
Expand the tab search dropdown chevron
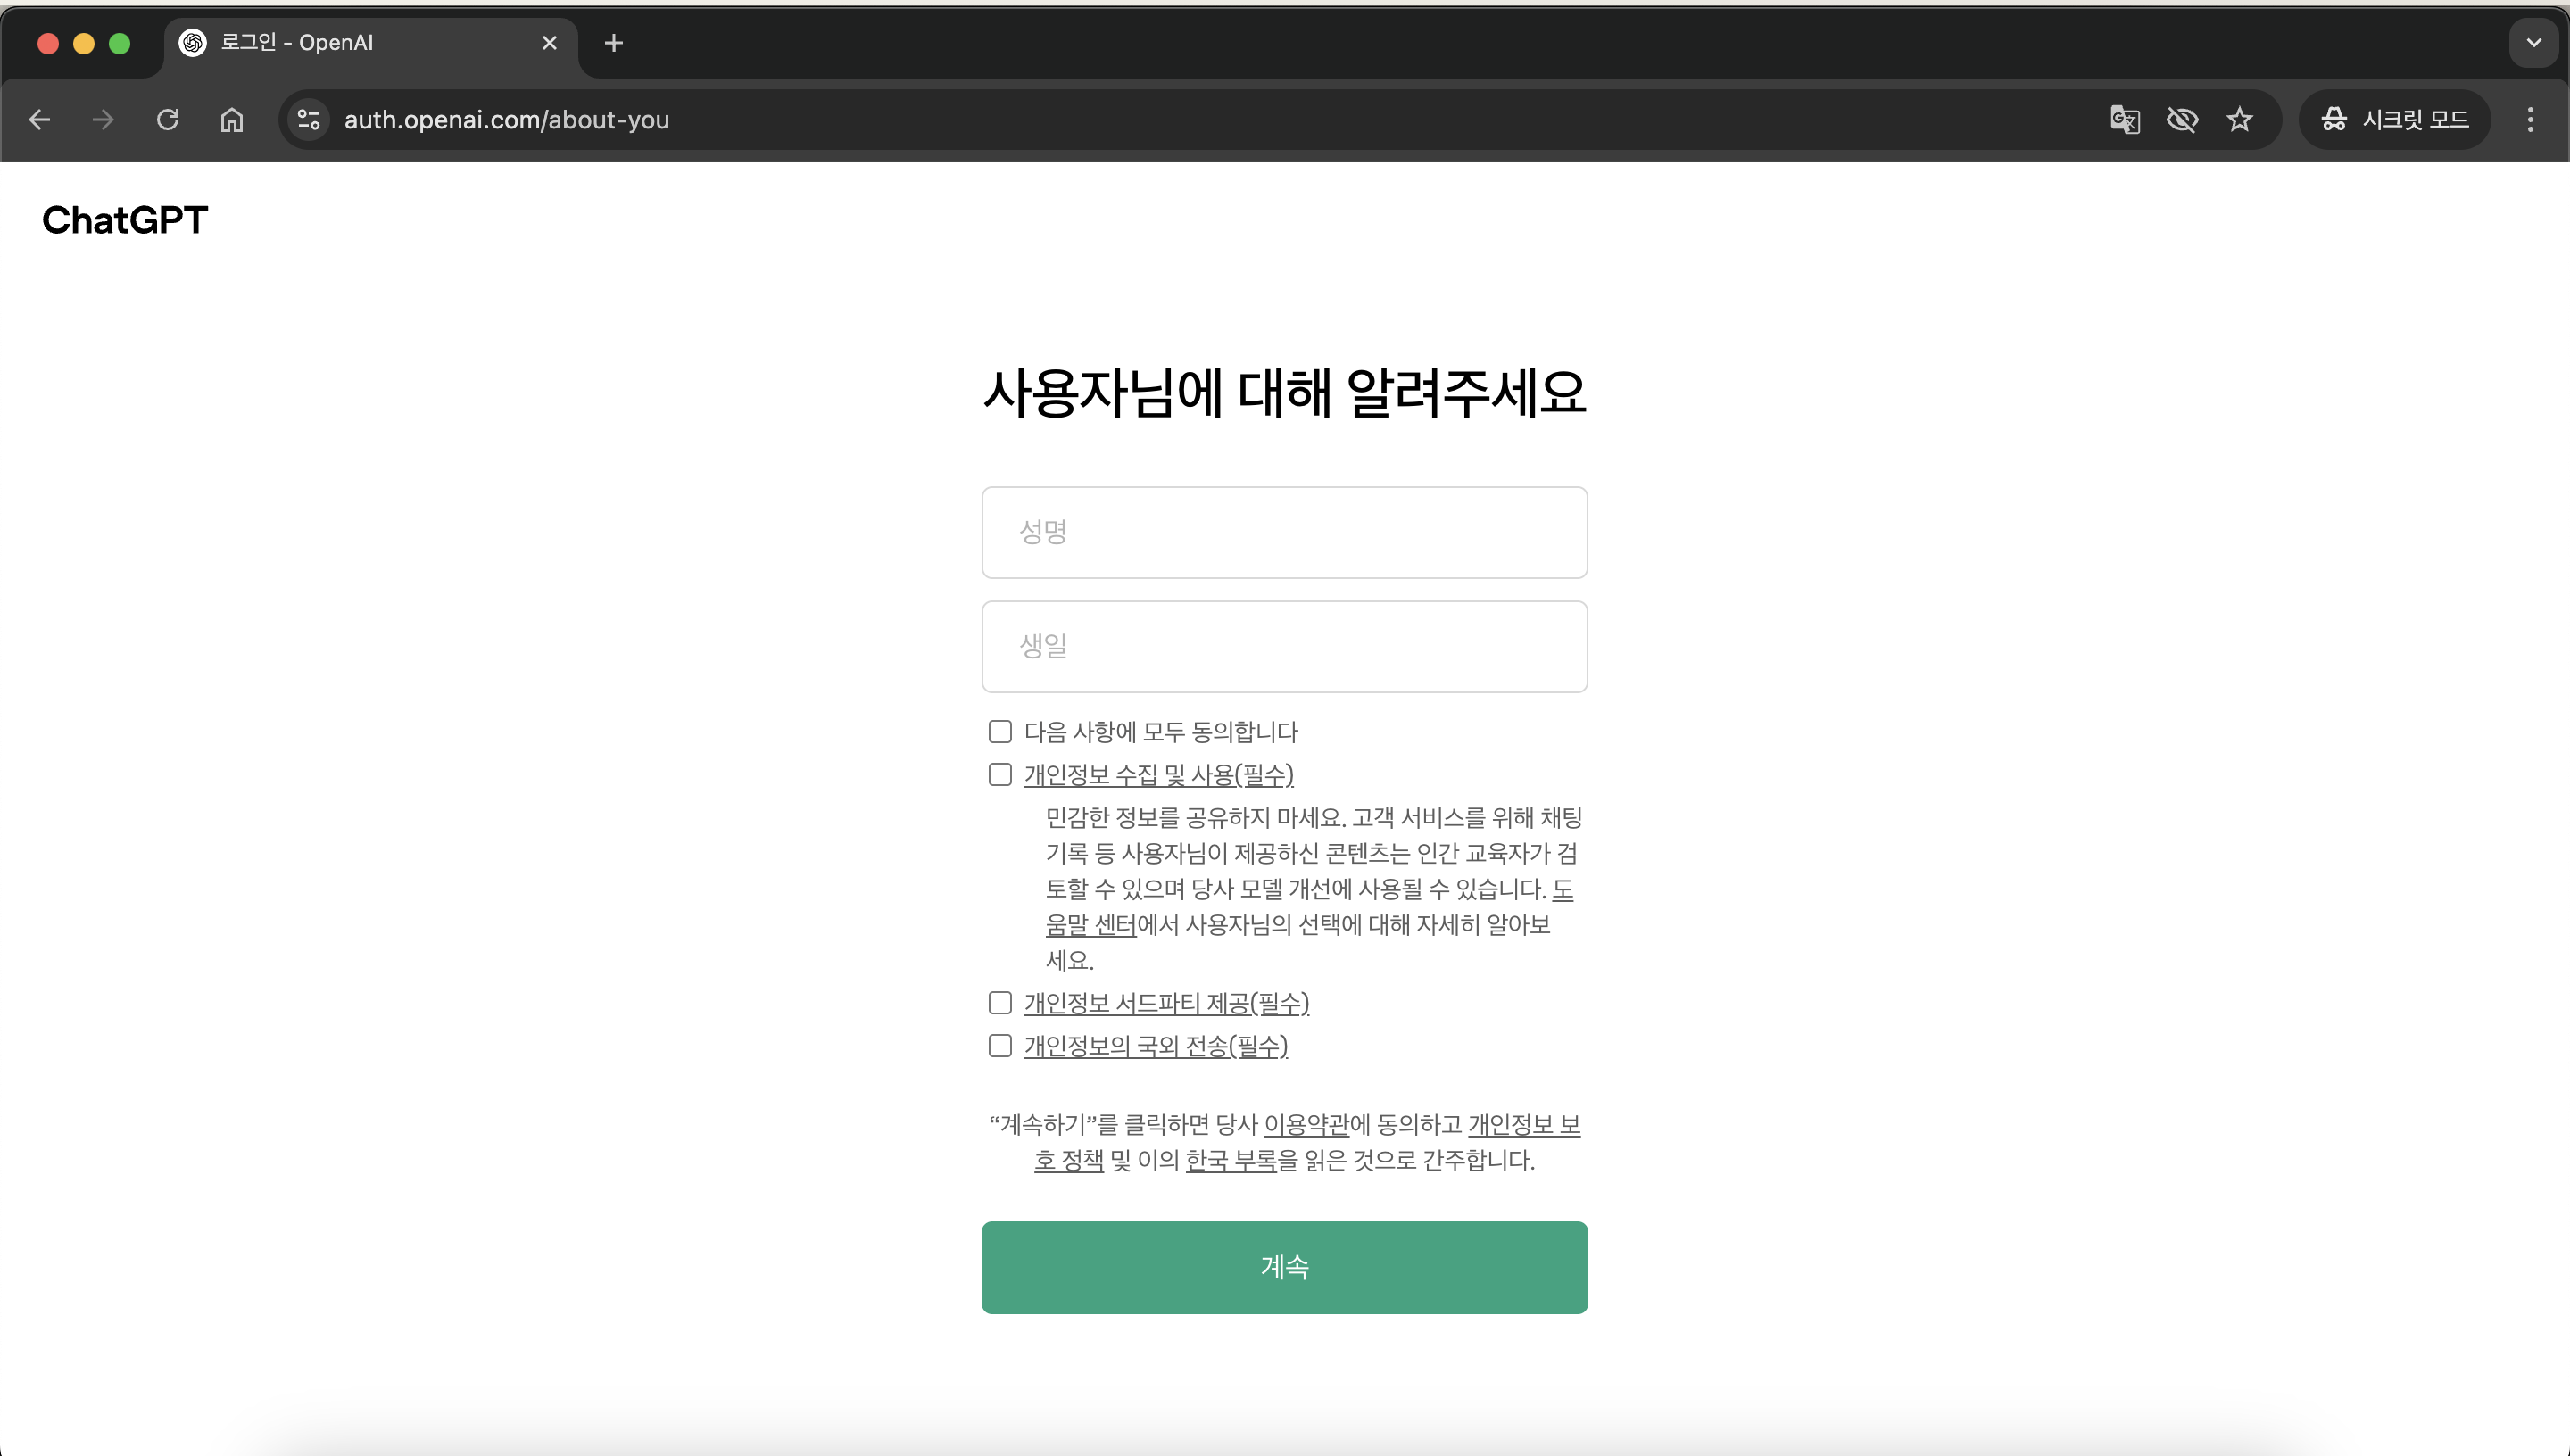coord(2533,43)
